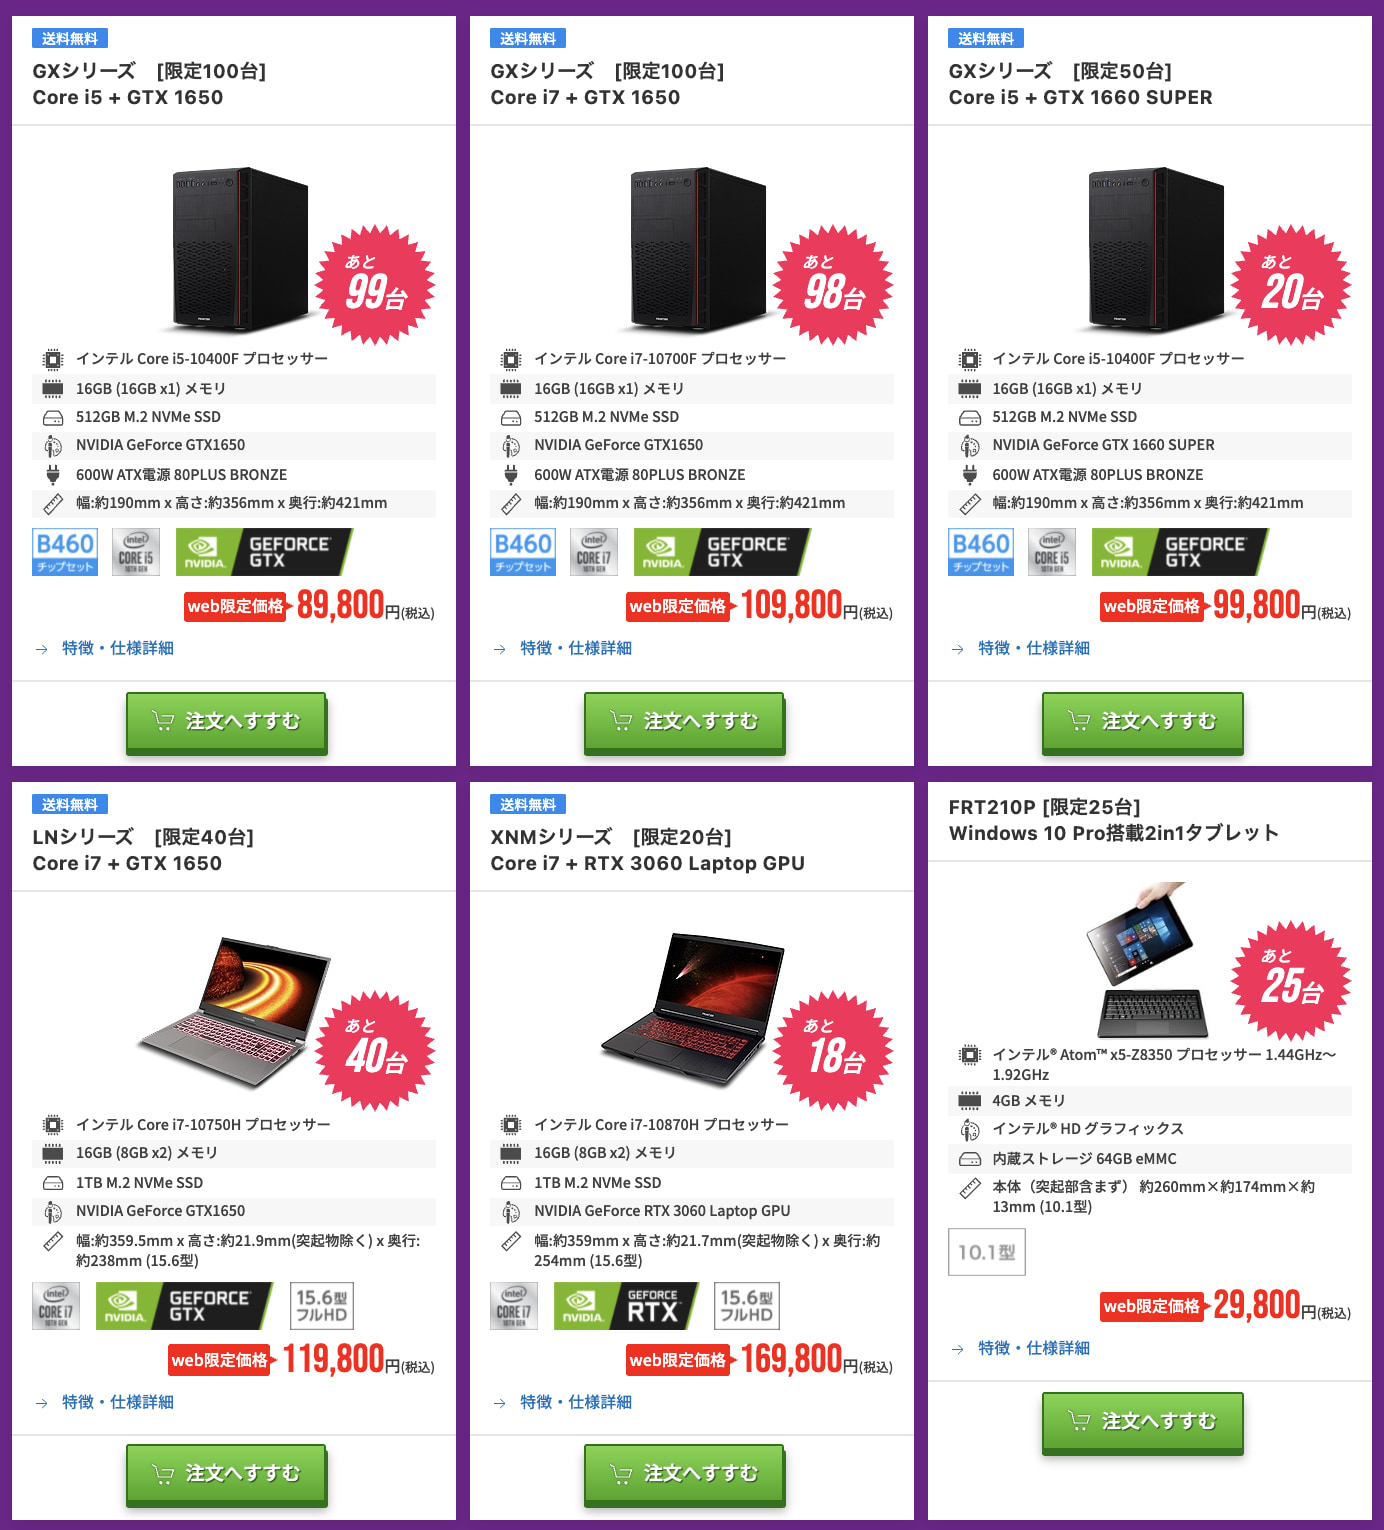
Task: Click 注文へすすむ for the LN series laptop
Action: point(226,1474)
